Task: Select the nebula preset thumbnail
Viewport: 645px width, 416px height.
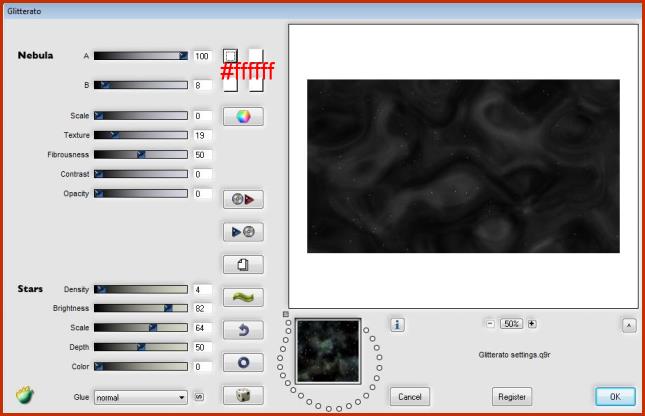Action: point(328,351)
